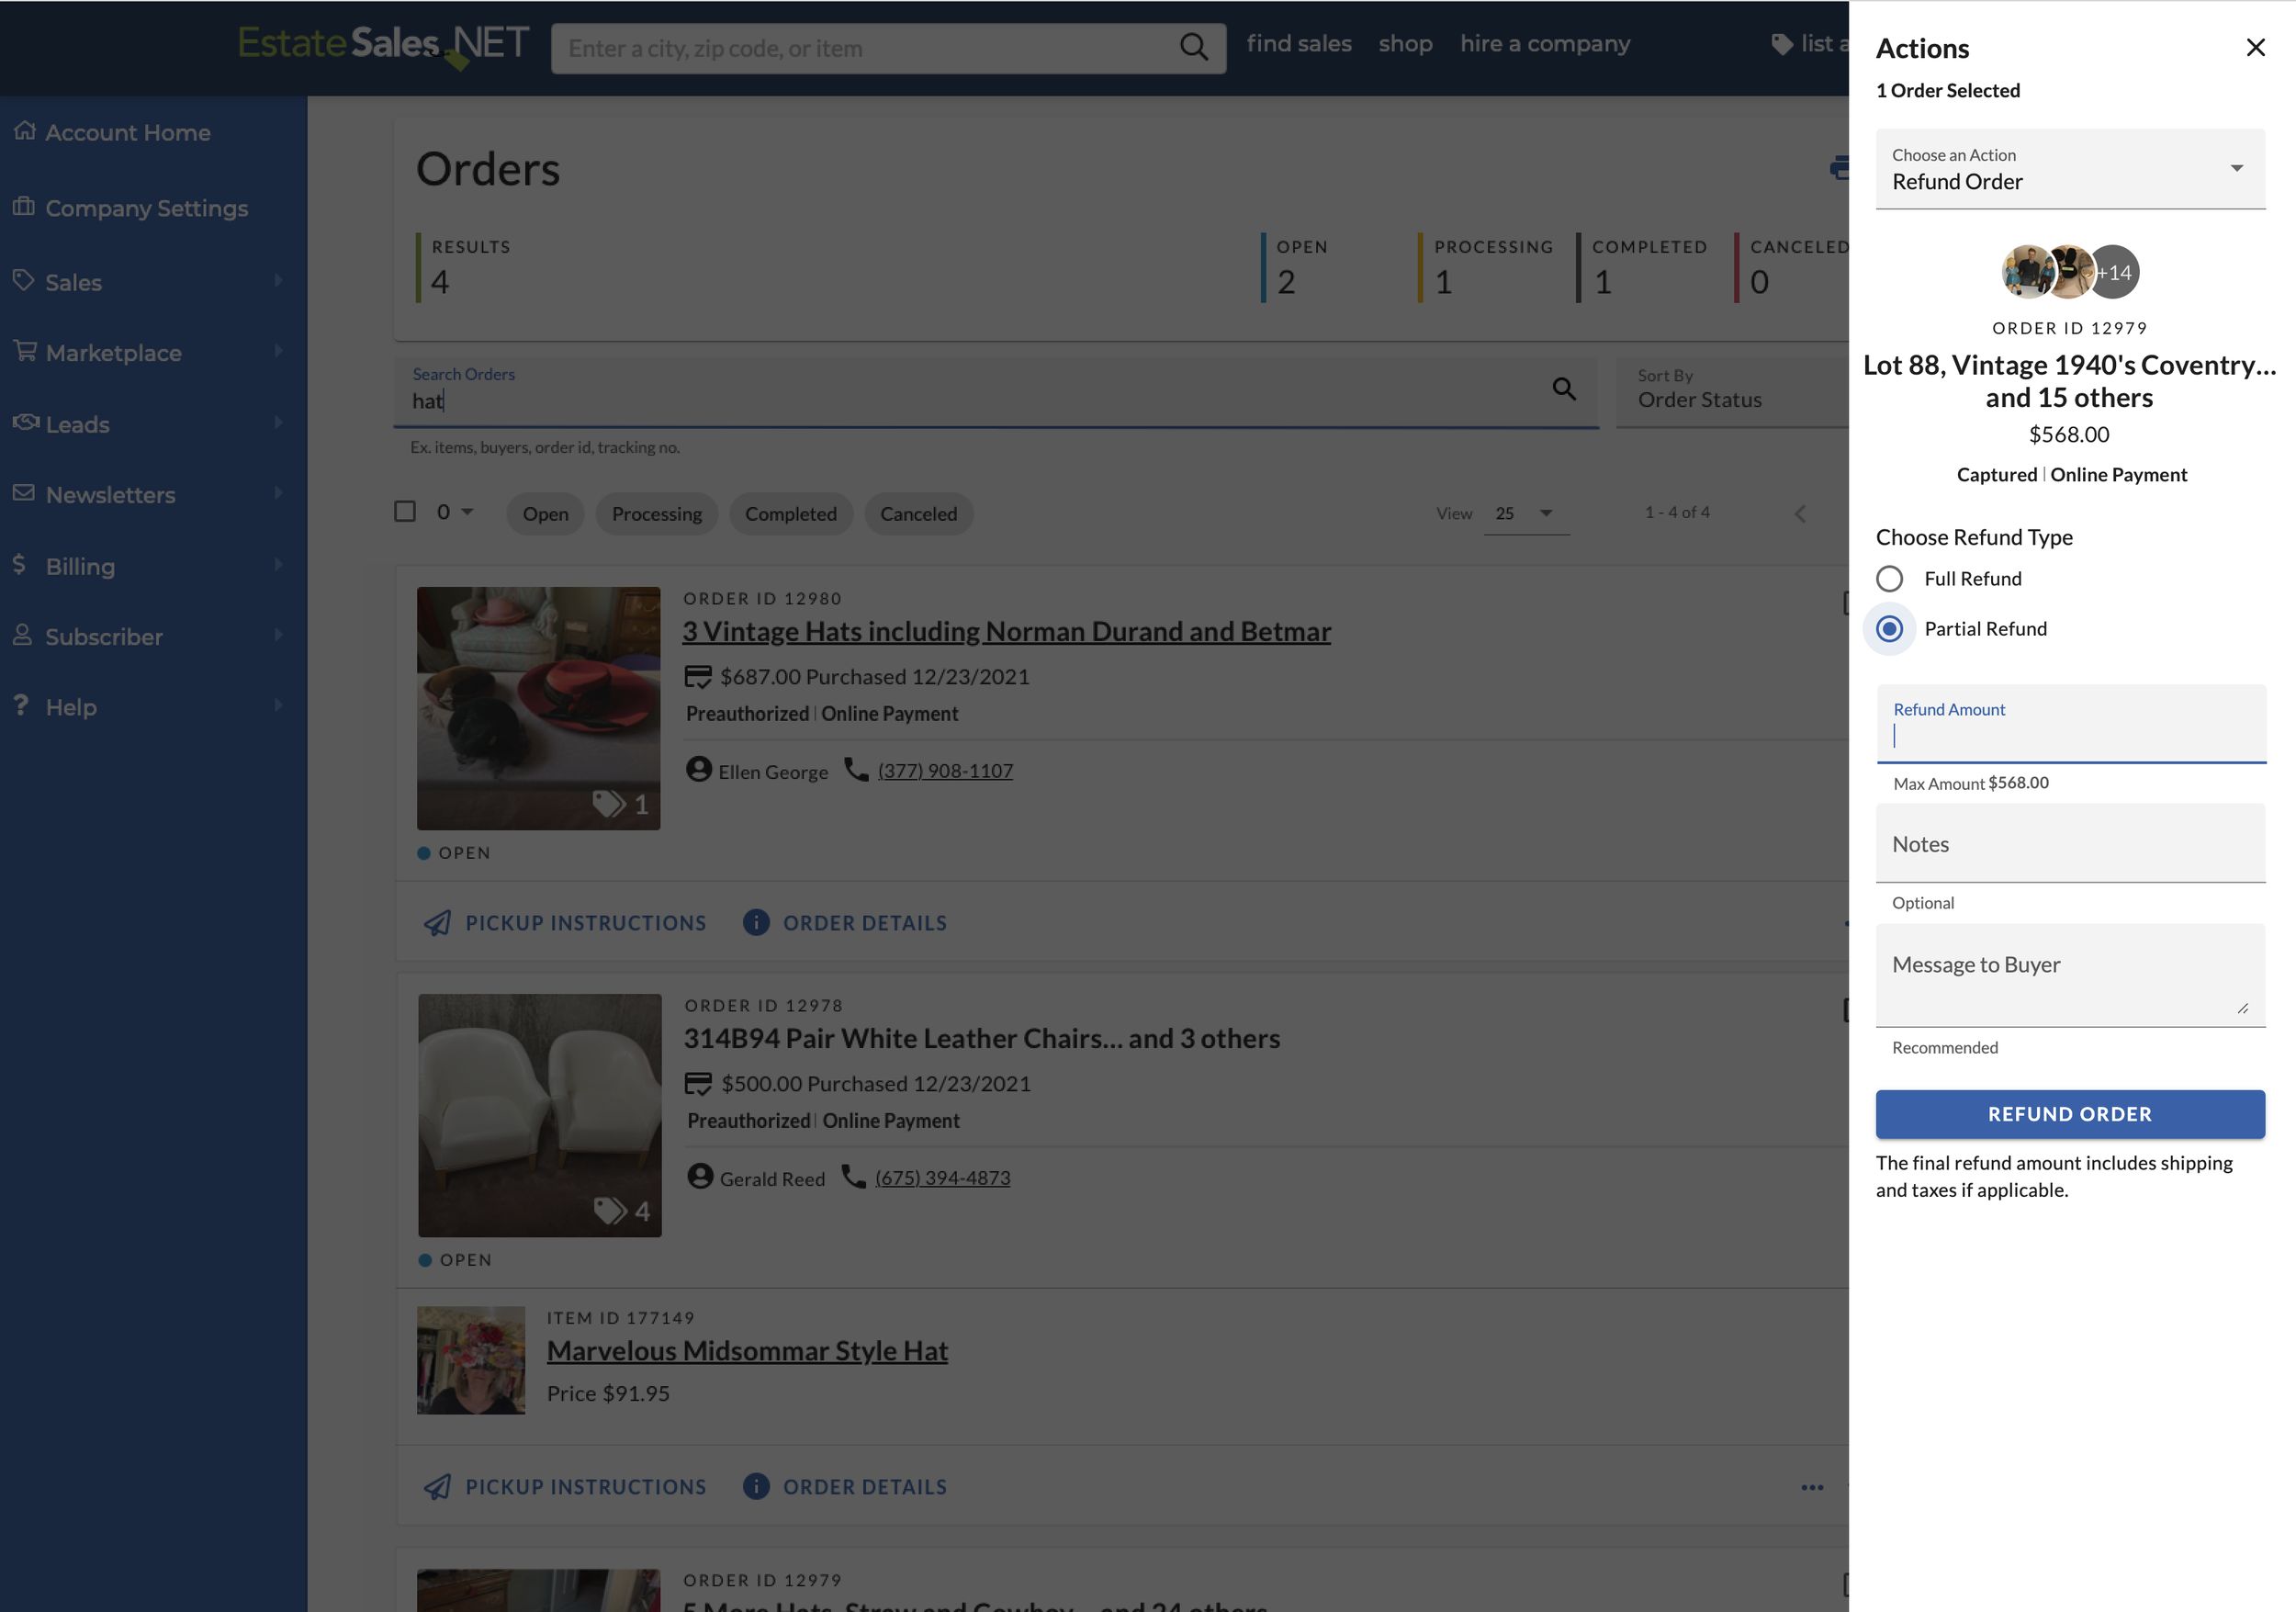The image size is (2296, 1612).
Task: Click order 12980 Pickup Instructions plane icon
Action: click(437, 923)
